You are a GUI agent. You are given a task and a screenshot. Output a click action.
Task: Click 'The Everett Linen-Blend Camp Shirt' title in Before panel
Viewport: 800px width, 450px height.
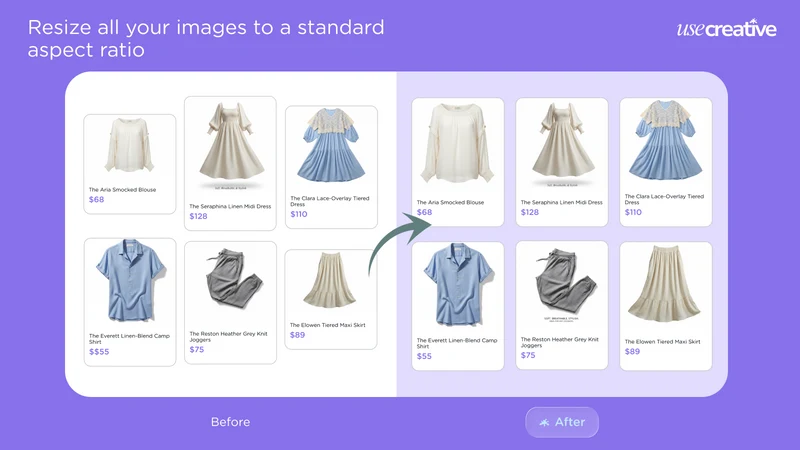click(129, 339)
